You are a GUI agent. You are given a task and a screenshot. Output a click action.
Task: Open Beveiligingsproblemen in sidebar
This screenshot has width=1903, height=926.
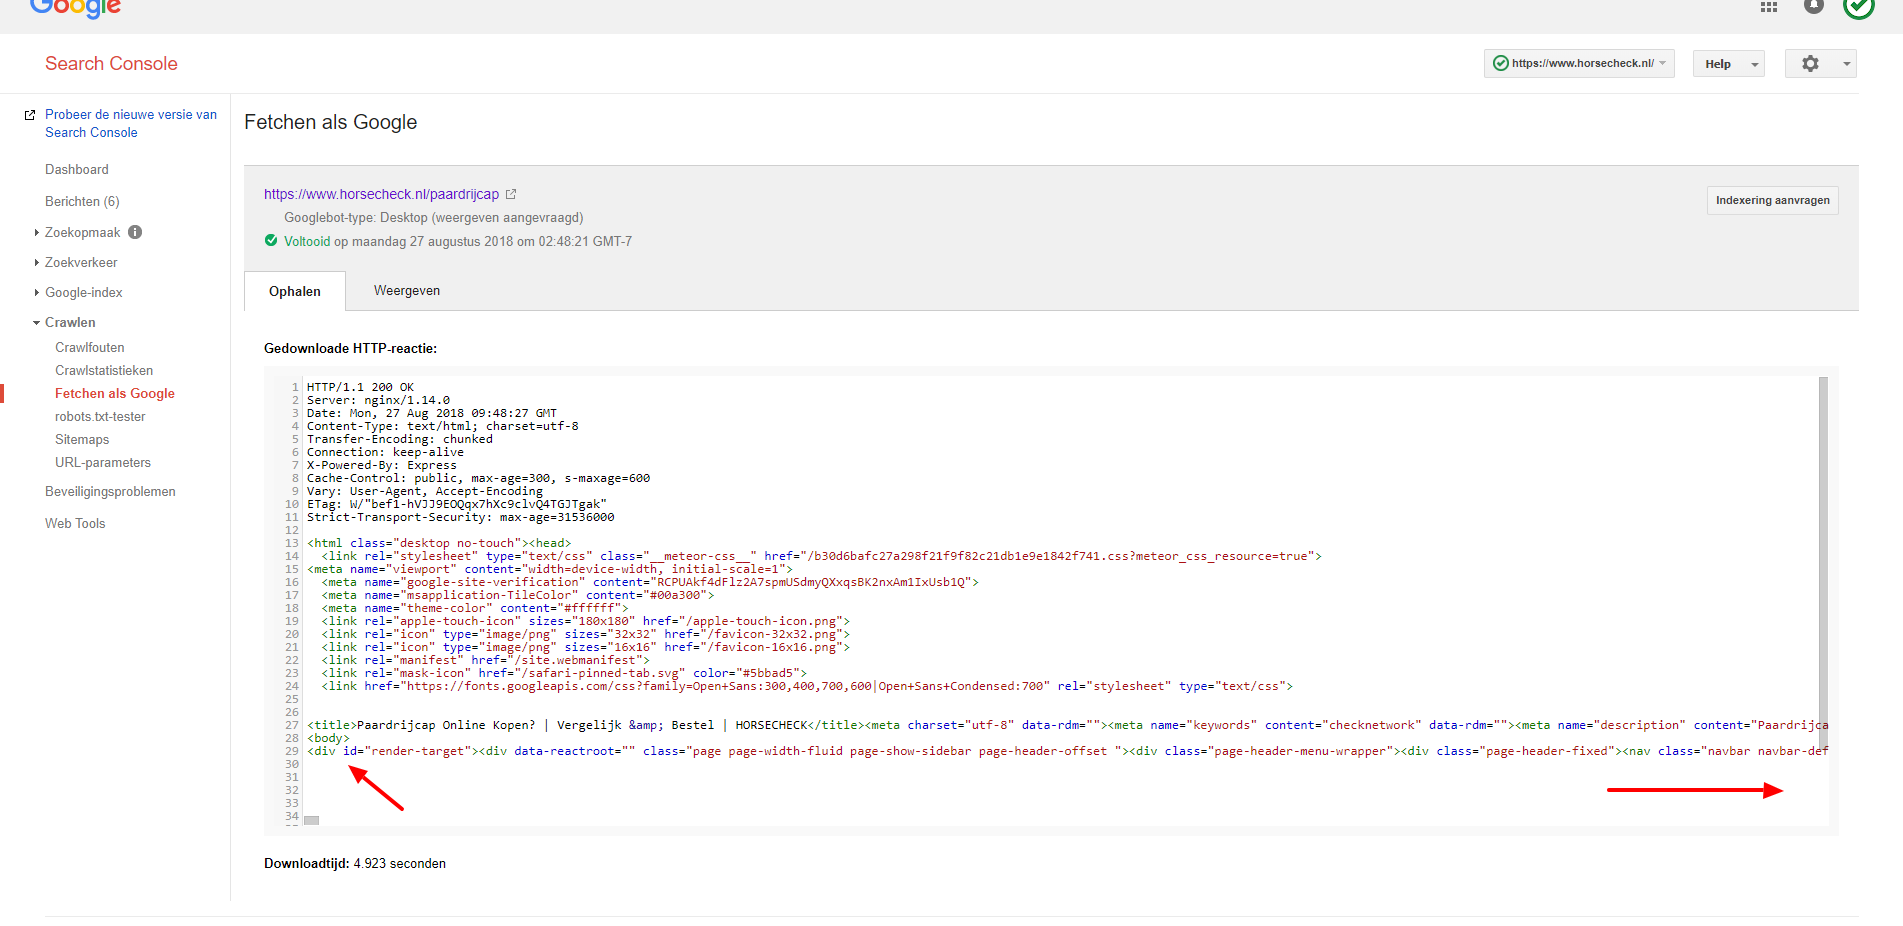(110, 491)
